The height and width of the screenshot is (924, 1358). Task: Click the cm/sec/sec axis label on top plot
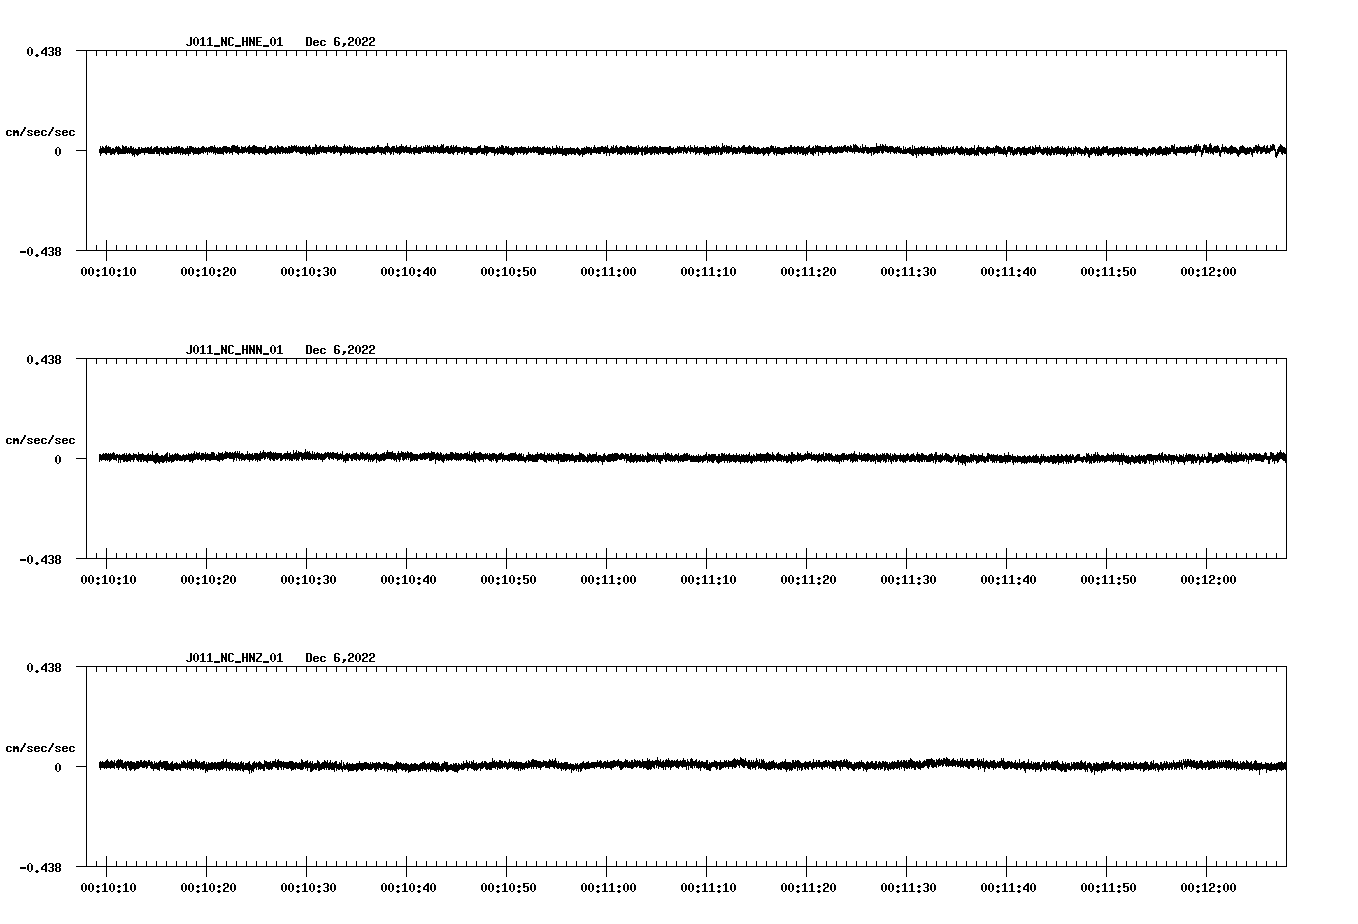(x=39, y=131)
